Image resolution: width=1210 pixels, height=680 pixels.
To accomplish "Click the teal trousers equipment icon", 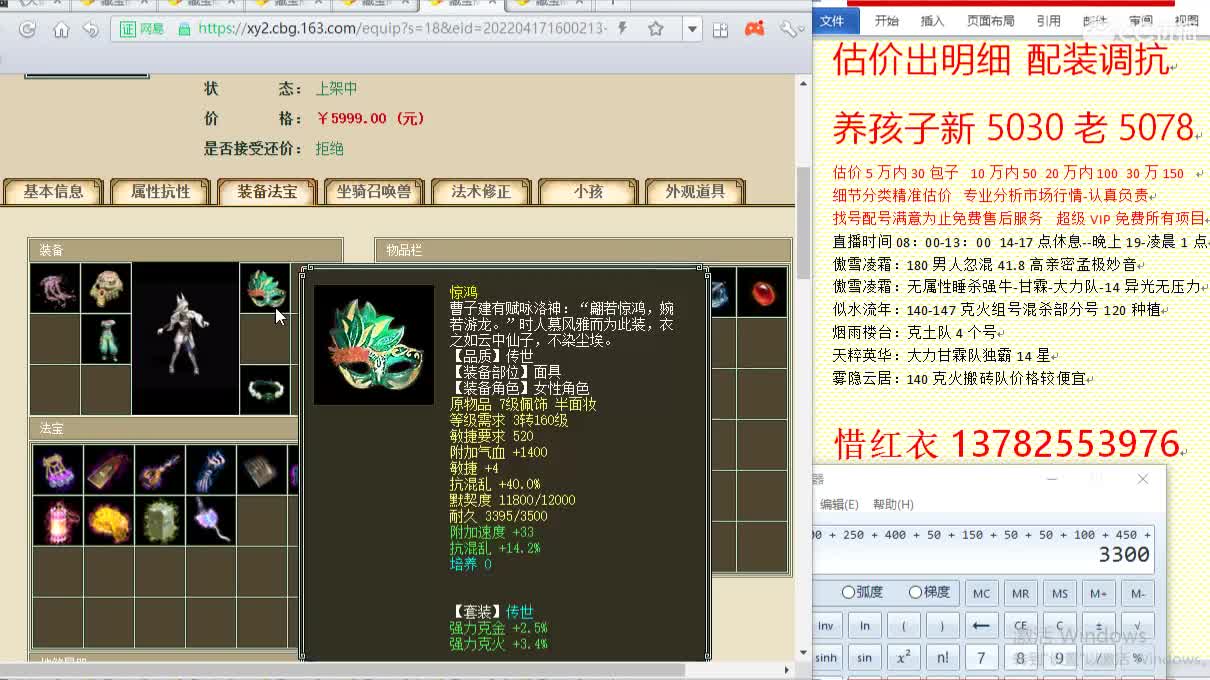I will [106, 339].
